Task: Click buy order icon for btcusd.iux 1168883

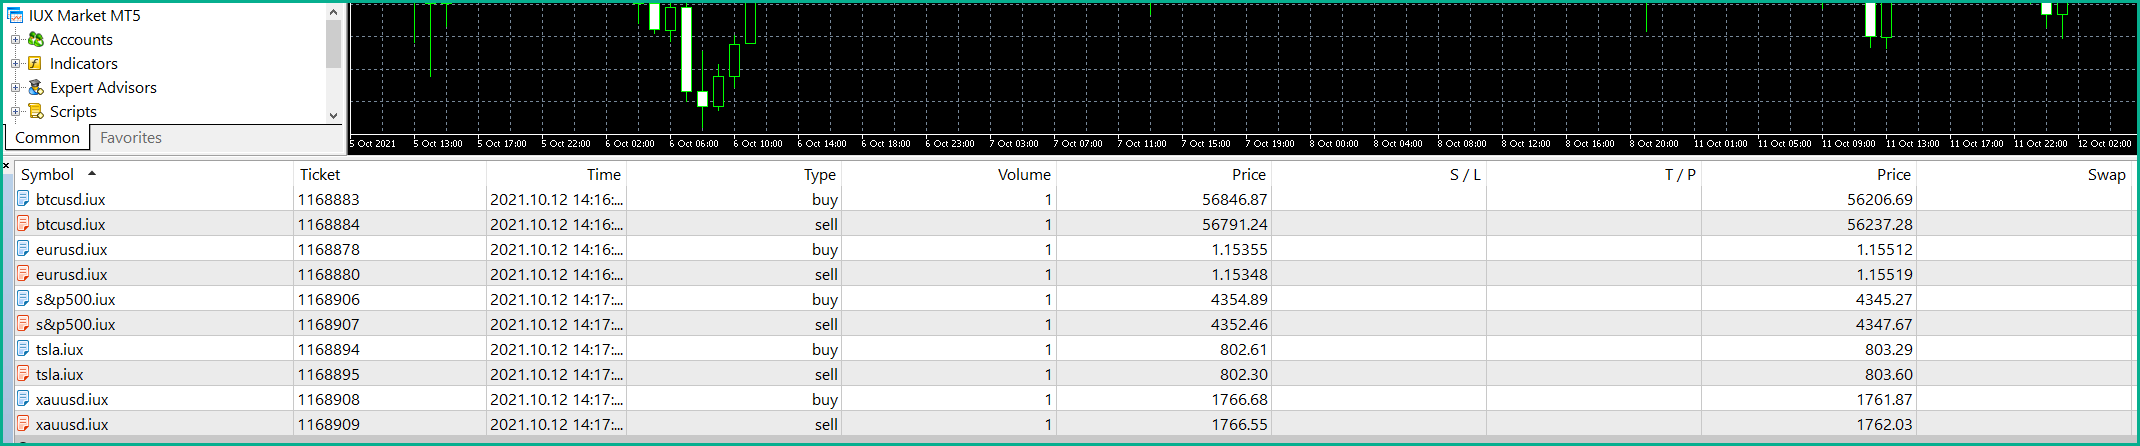Action: (x=23, y=199)
